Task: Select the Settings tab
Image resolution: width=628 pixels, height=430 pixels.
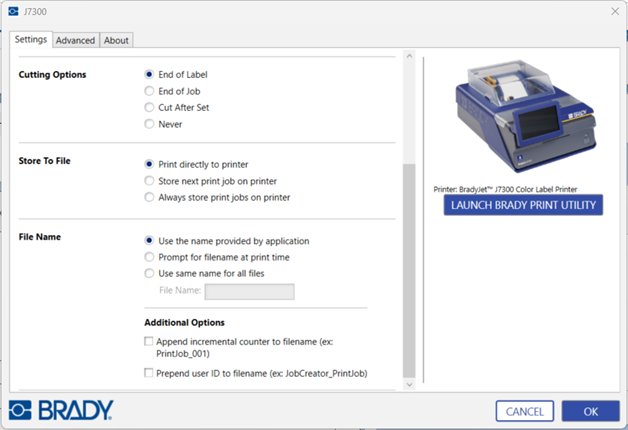Action: (31, 40)
